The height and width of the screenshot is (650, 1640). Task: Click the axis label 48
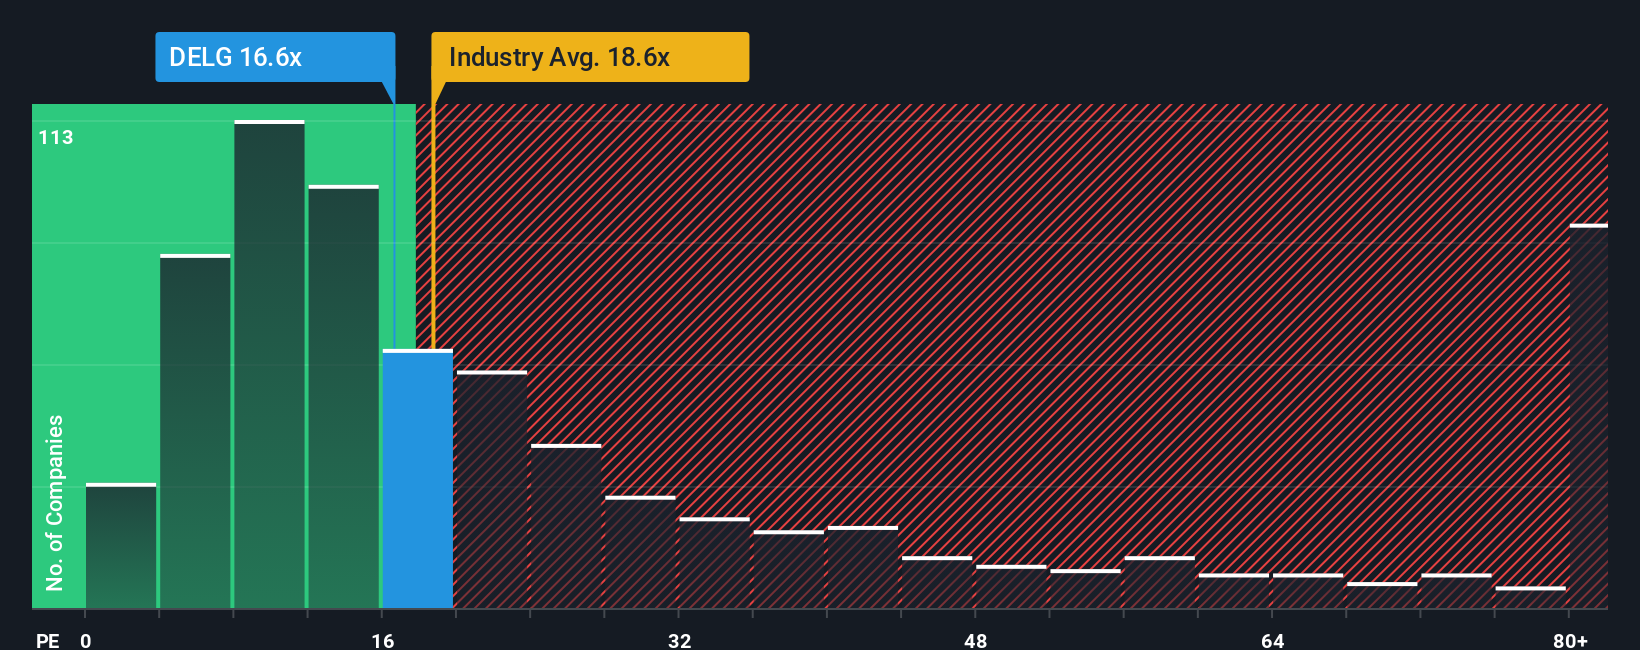pyautogui.click(x=976, y=640)
